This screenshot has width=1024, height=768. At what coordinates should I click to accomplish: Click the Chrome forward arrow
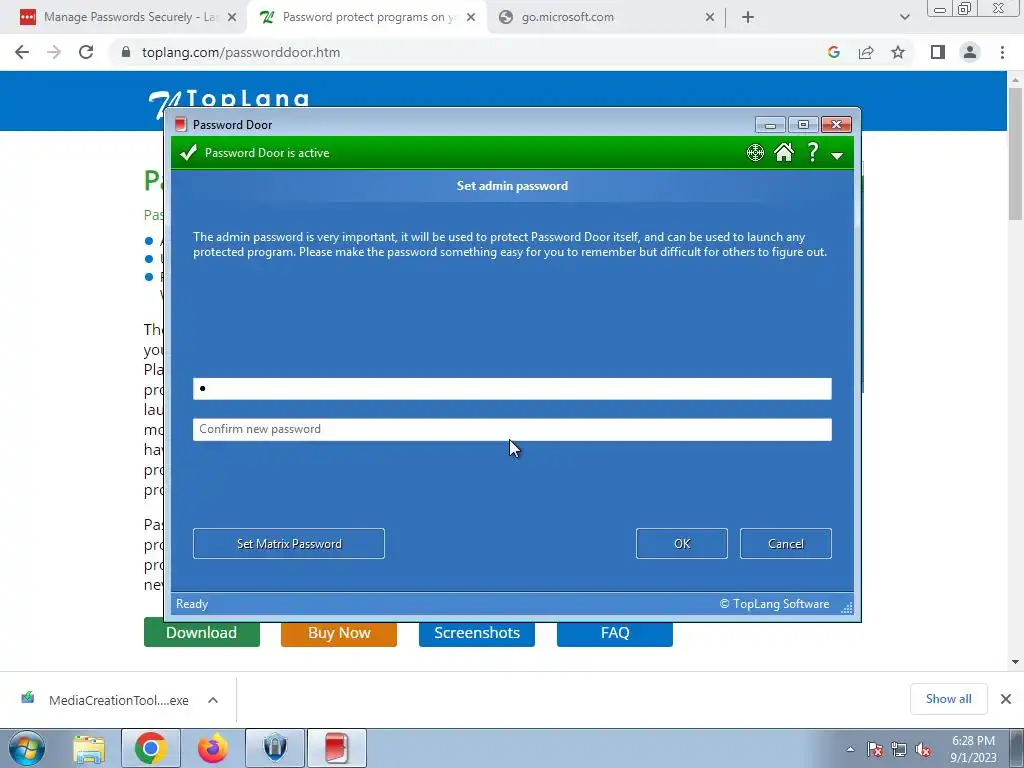(54, 52)
